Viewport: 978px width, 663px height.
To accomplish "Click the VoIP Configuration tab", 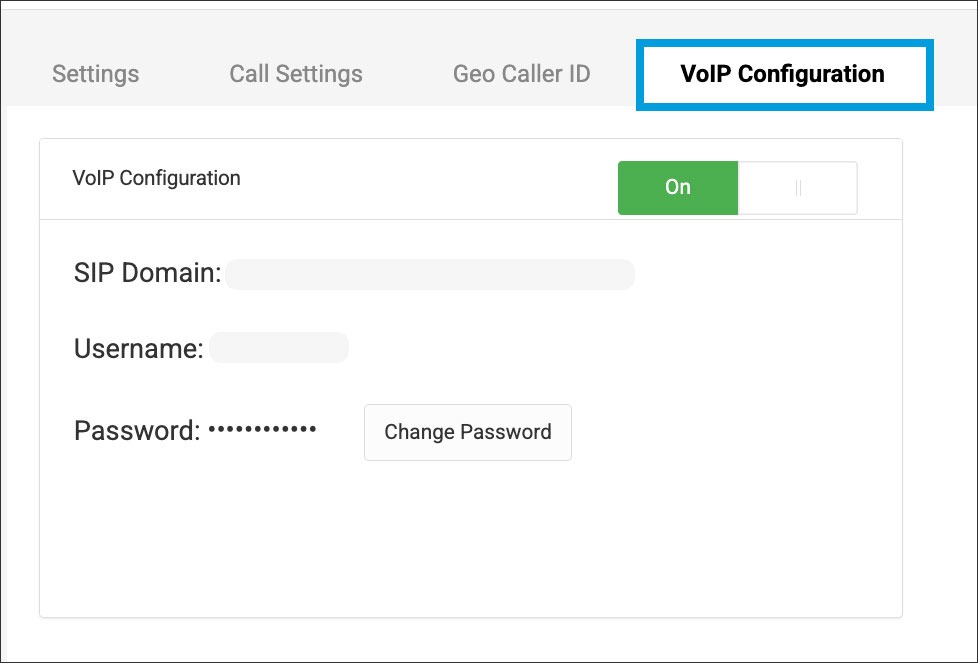I will (x=783, y=74).
